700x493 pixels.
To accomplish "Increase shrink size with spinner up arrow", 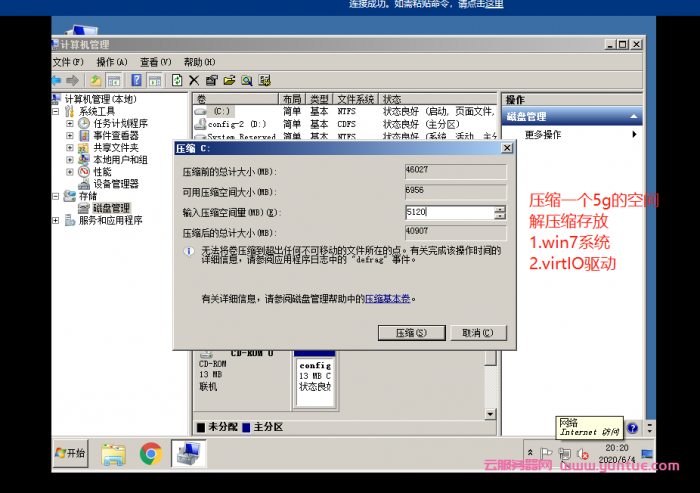I will (x=499, y=209).
